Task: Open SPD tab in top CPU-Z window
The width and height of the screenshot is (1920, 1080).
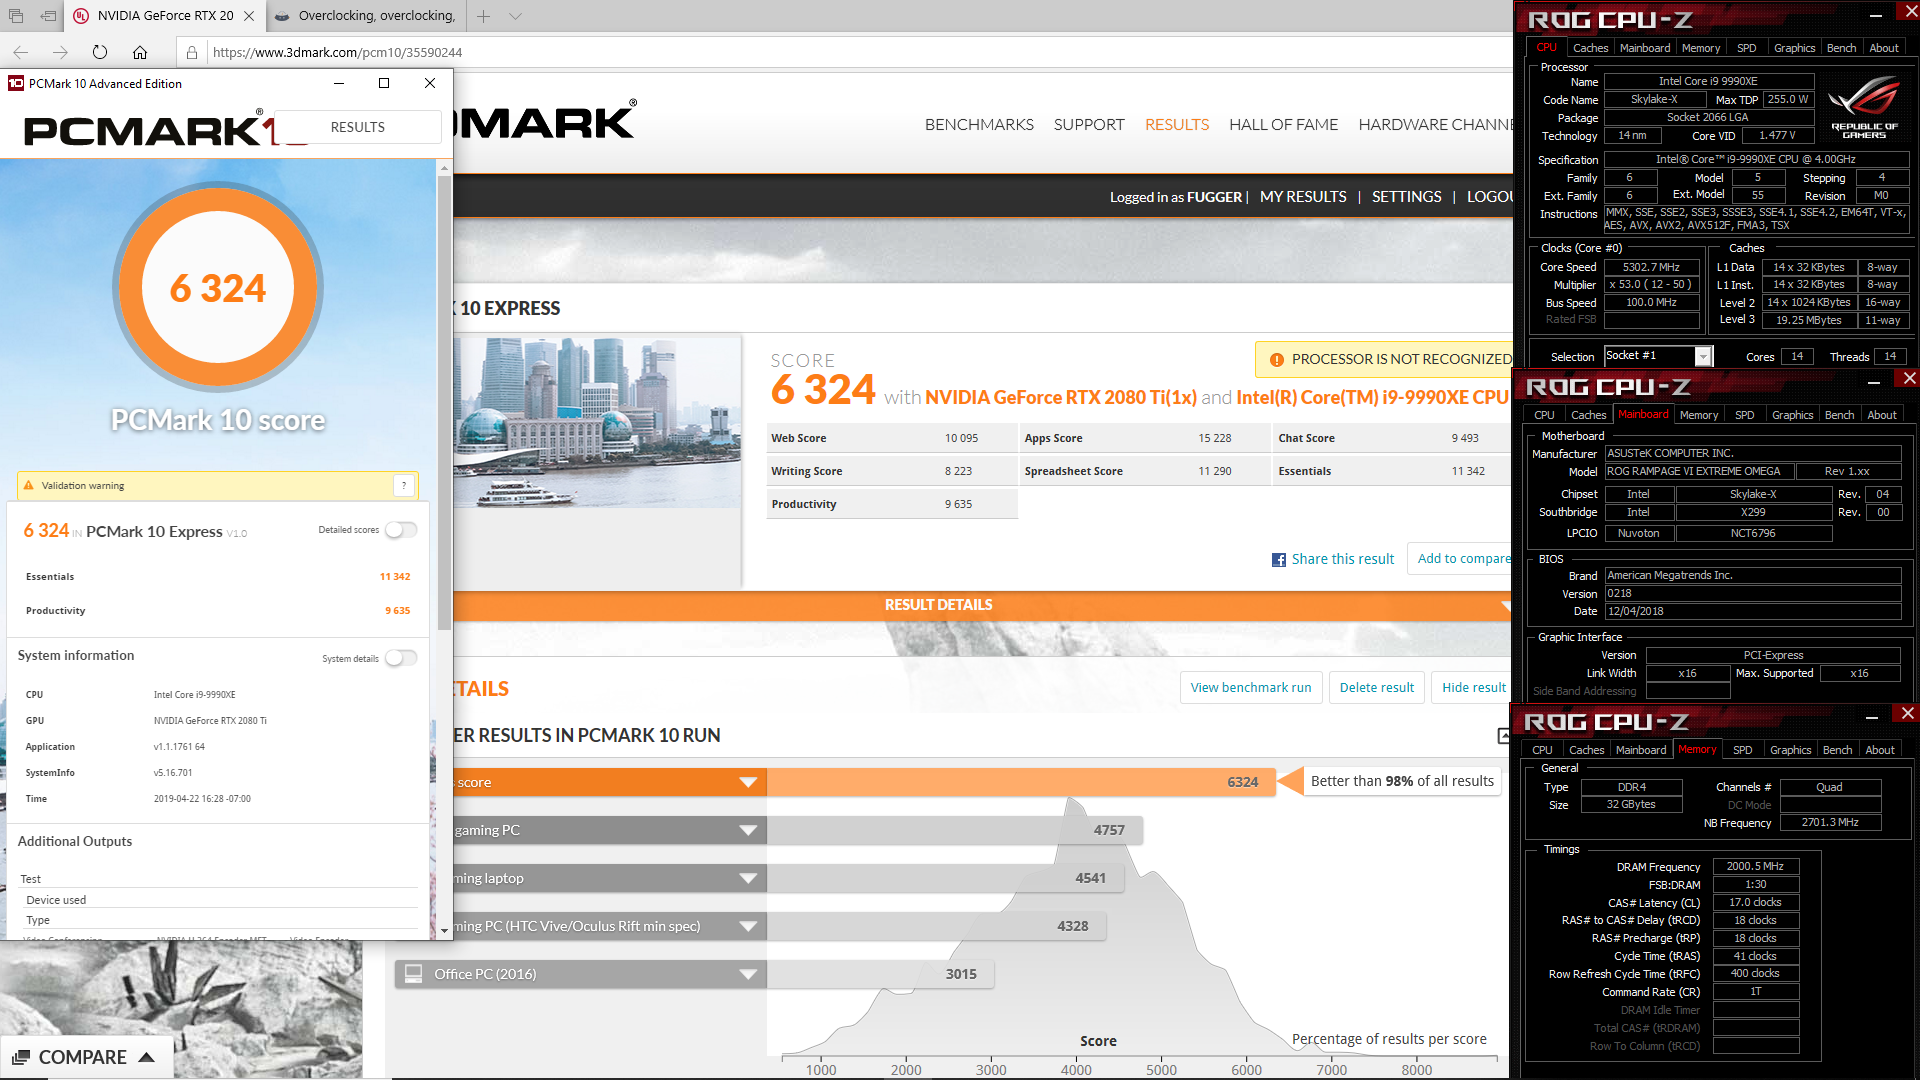Action: point(1746,48)
